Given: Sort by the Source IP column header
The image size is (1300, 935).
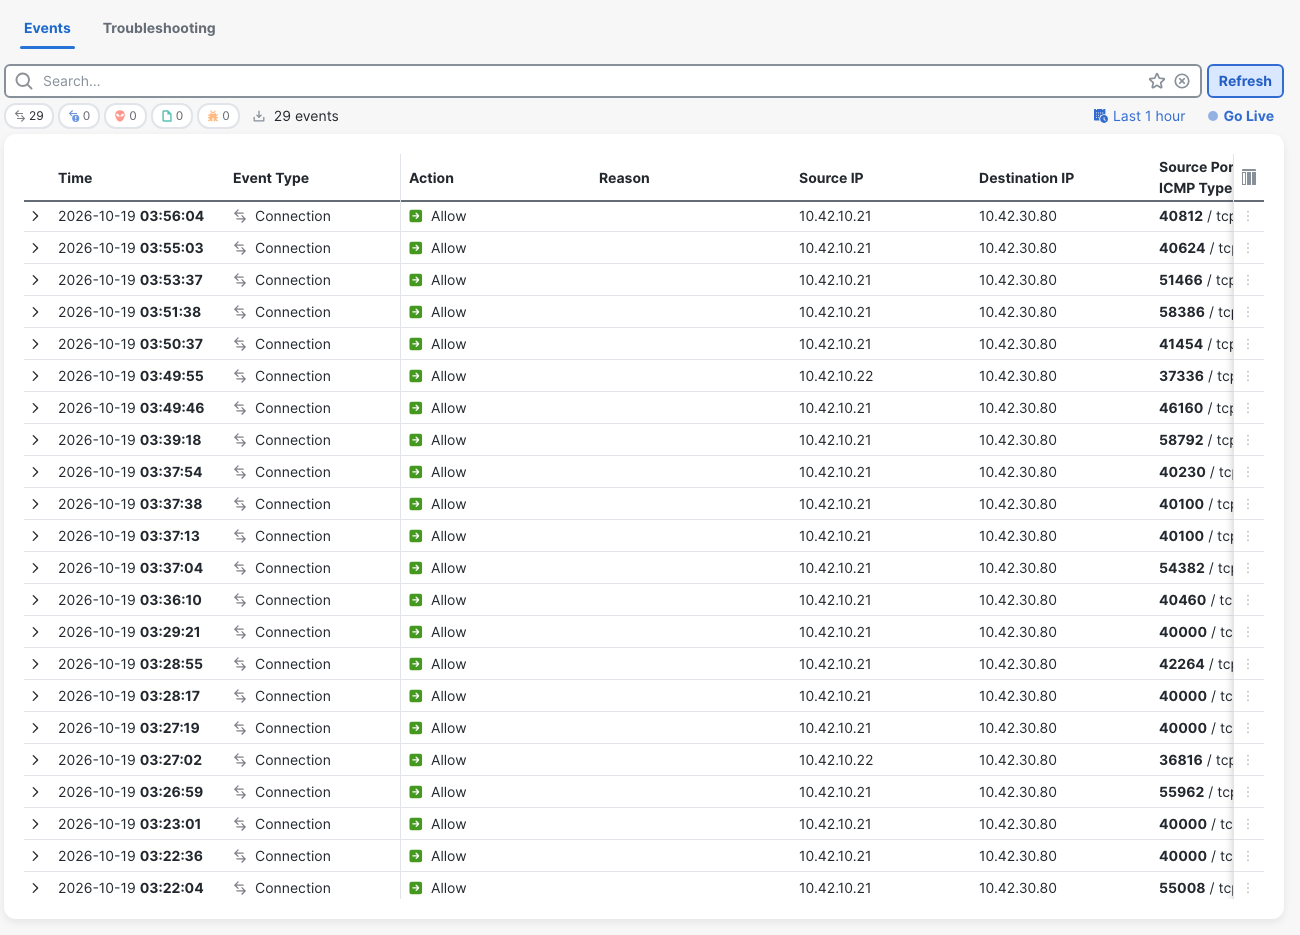Looking at the screenshot, I should coord(831,178).
